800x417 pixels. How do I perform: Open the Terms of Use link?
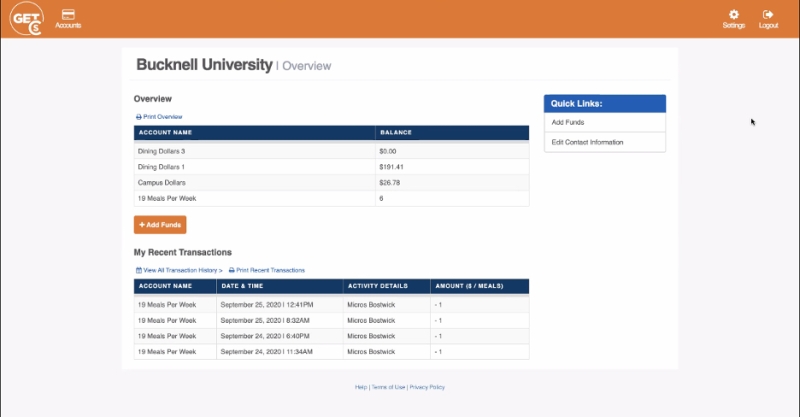pos(388,387)
